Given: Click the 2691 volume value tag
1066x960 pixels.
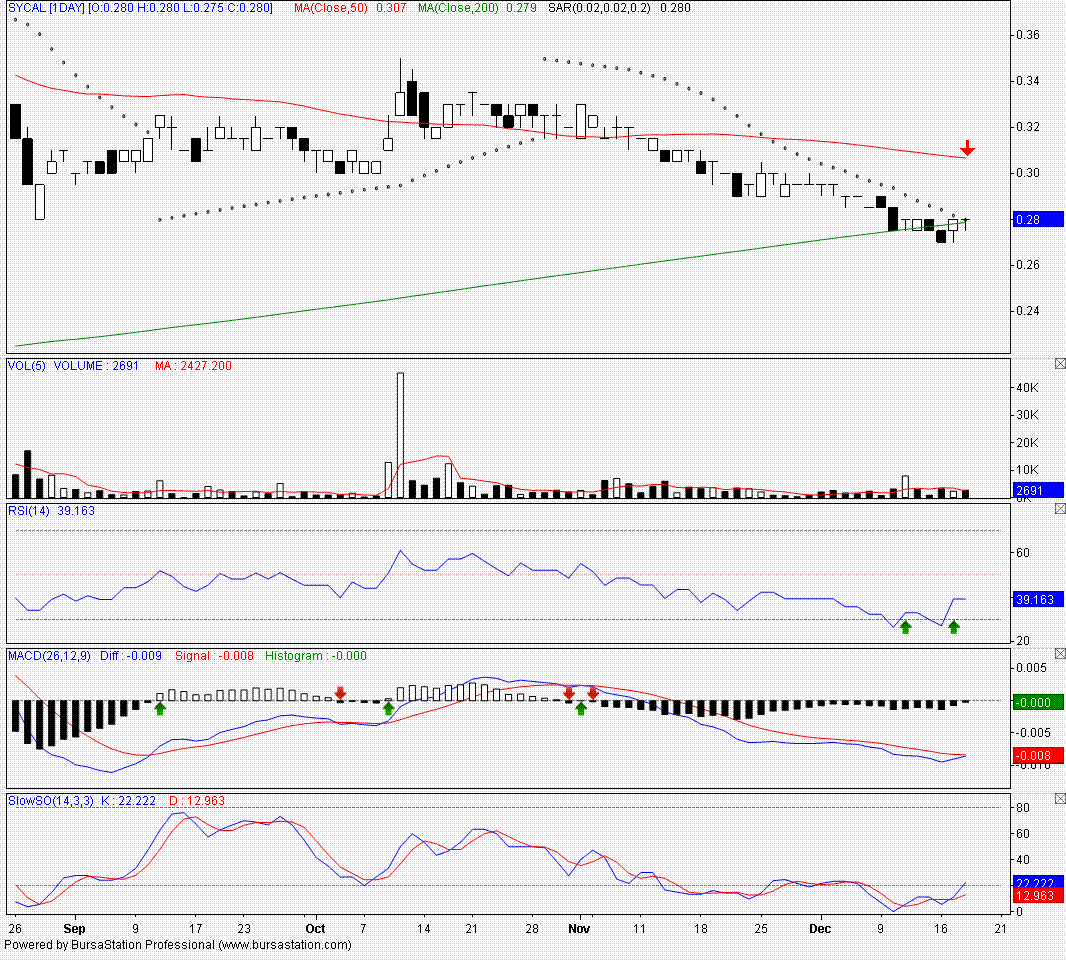Looking at the screenshot, I should point(1037,490).
